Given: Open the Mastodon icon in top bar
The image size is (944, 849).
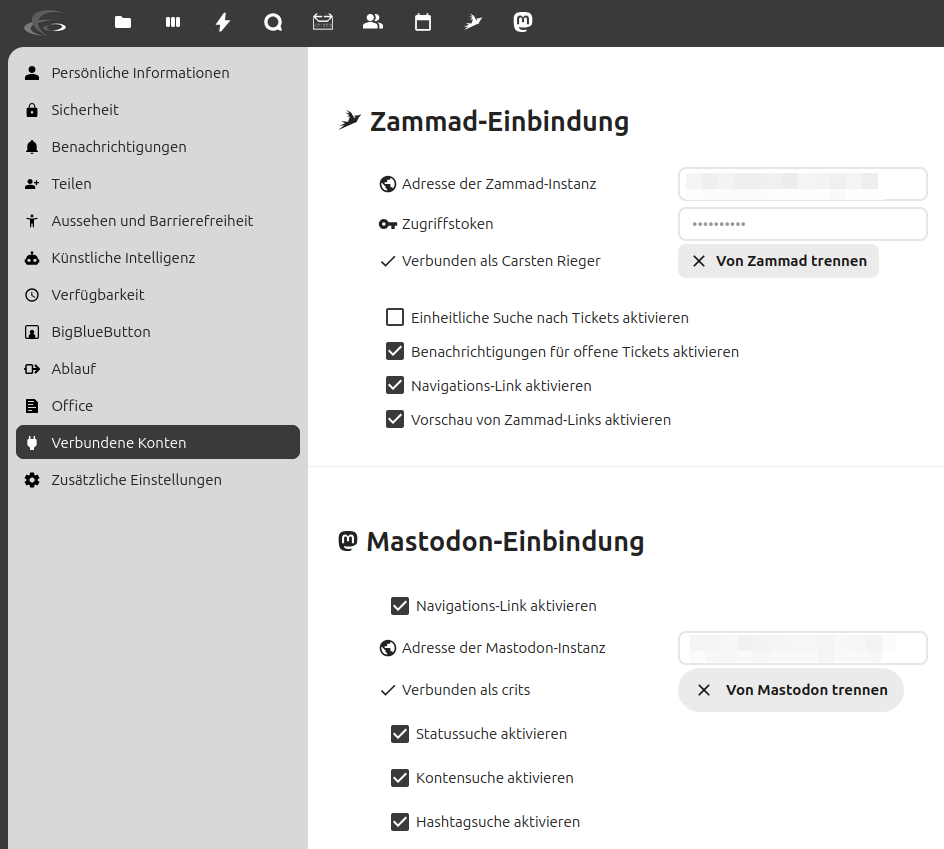Looking at the screenshot, I should tap(523, 23).
